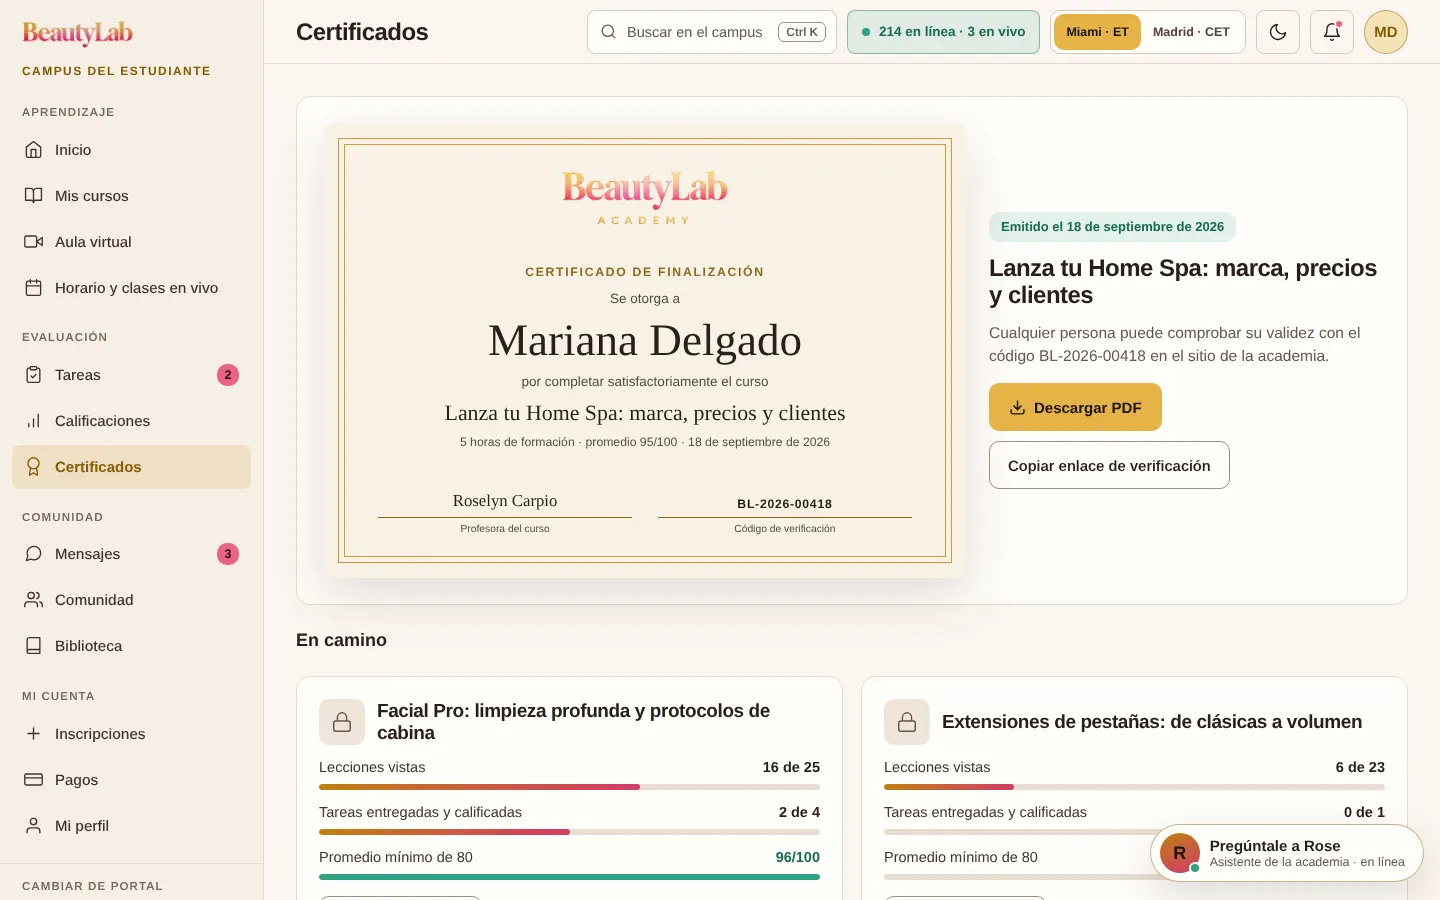1440x900 pixels.
Task: Click the Biblioteca book icon
Action: coord(34,646)
